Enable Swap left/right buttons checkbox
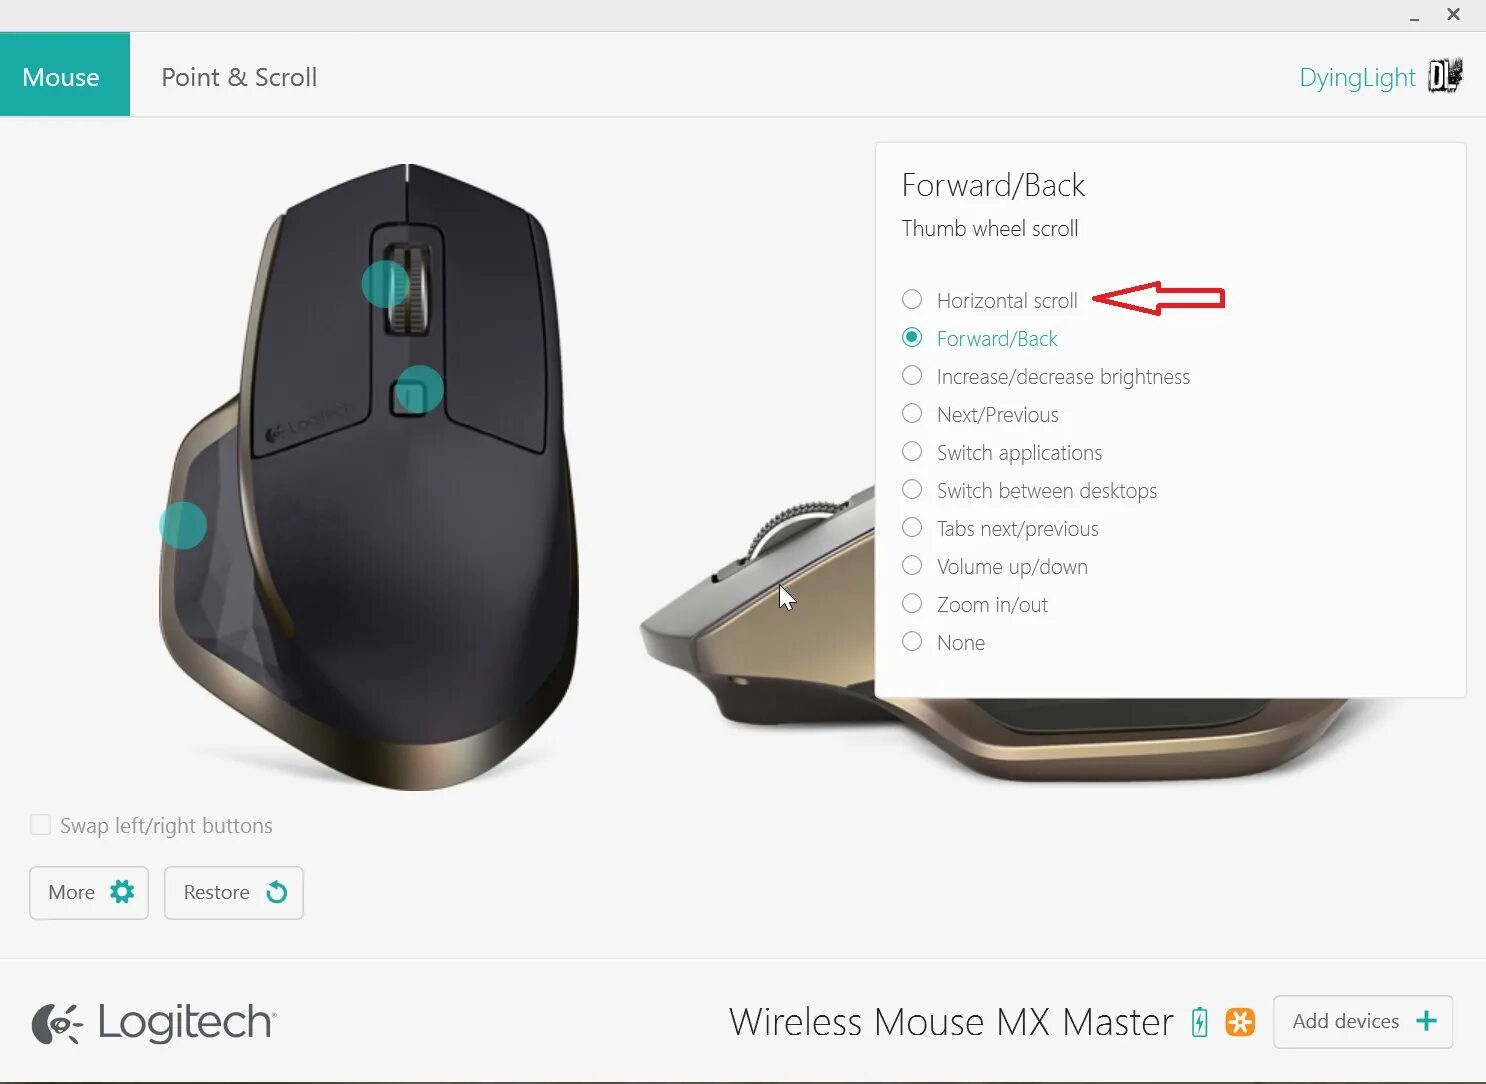 [x=41, y=825]
